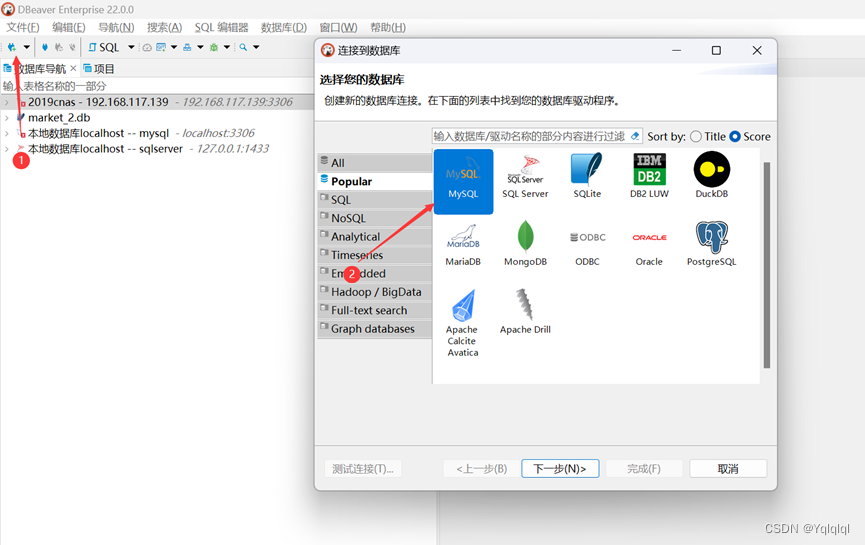Viewport: 865px width, 545px height.
Task: Choose the Oracle driver tile
Action: pos(649,248)
